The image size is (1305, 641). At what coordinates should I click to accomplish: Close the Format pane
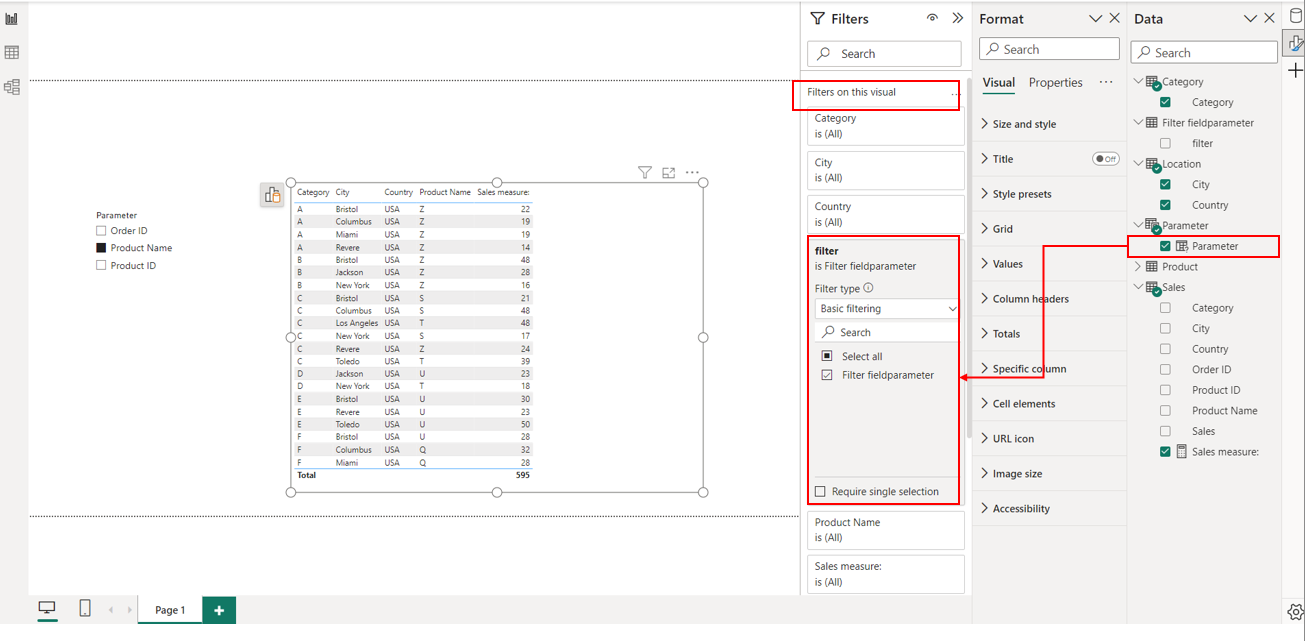pyautogui.click(x=1115, y=18)
